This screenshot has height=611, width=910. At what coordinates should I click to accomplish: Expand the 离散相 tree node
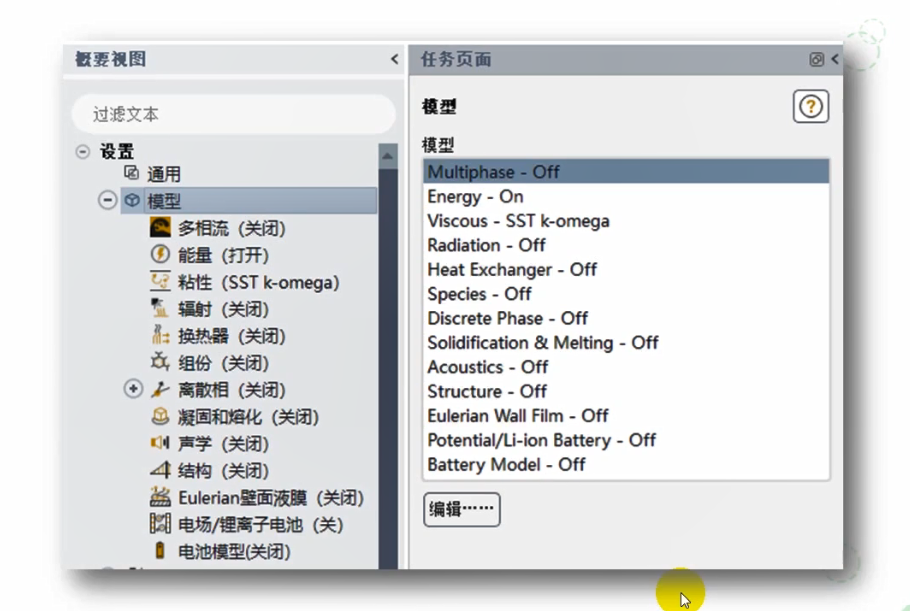133,389
